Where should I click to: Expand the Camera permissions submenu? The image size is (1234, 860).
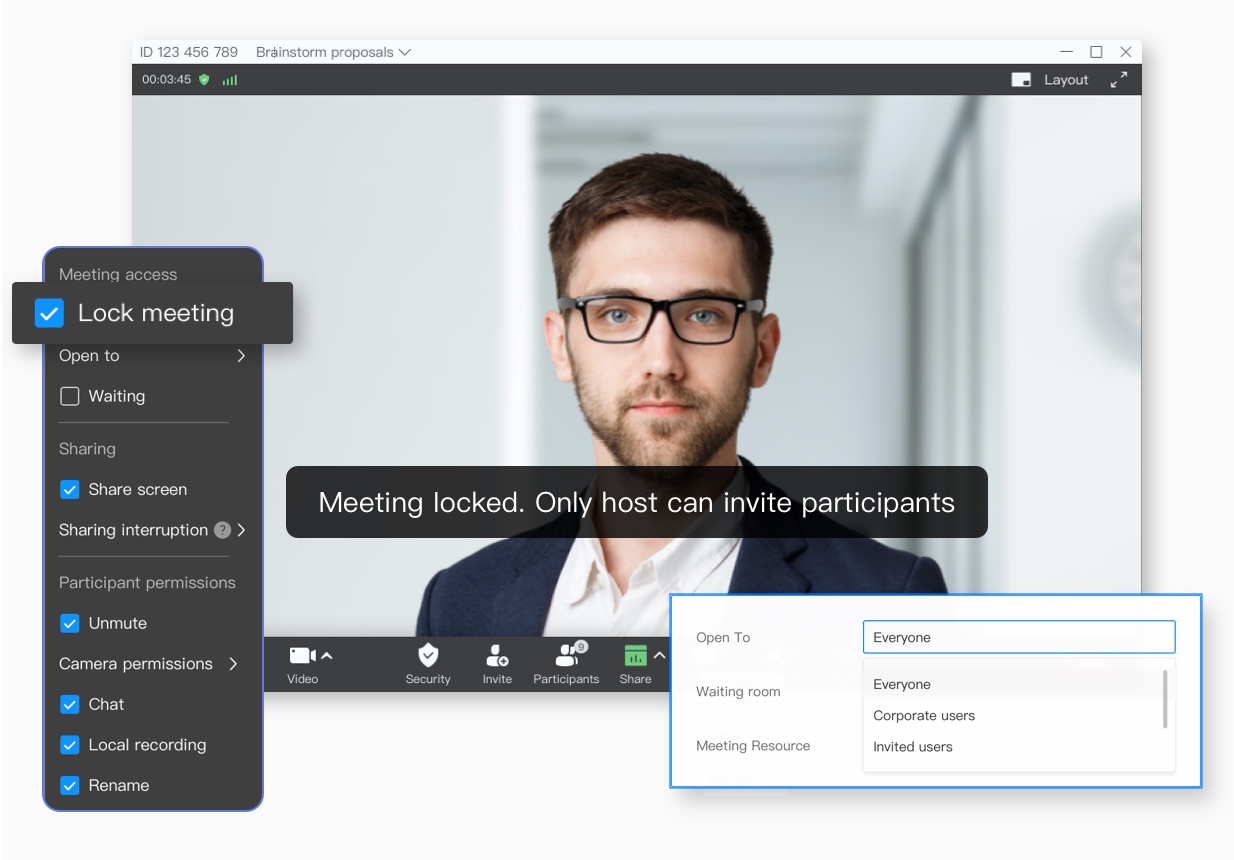point(233,664)
